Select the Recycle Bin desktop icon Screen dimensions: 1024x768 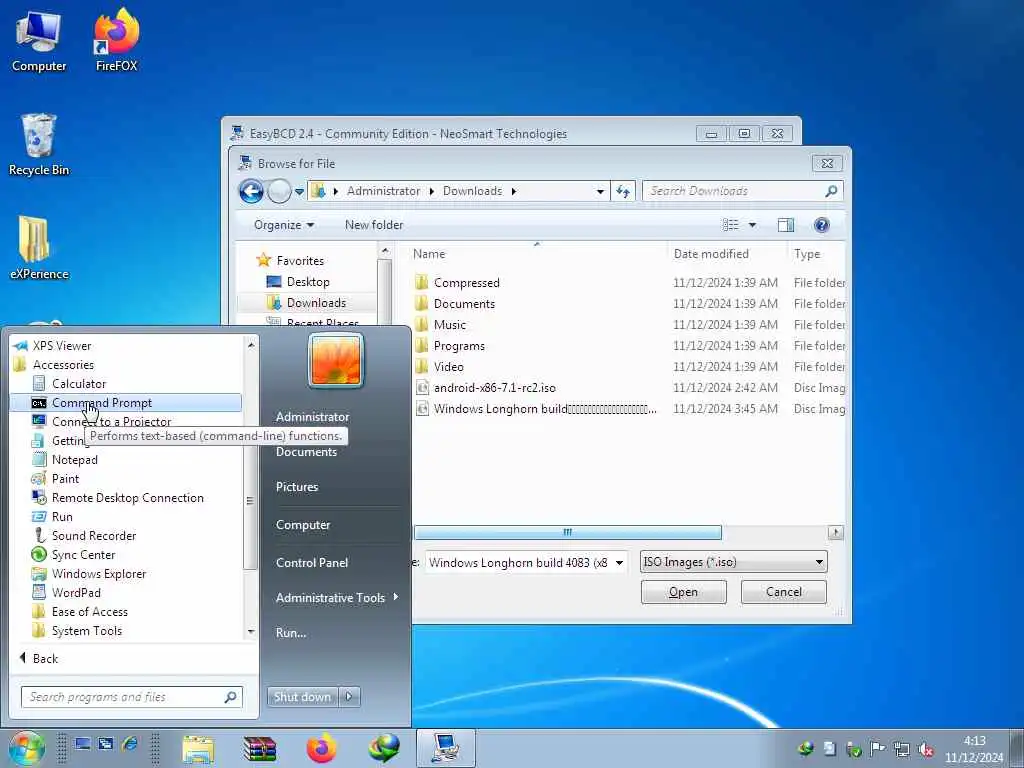(39, 145)
